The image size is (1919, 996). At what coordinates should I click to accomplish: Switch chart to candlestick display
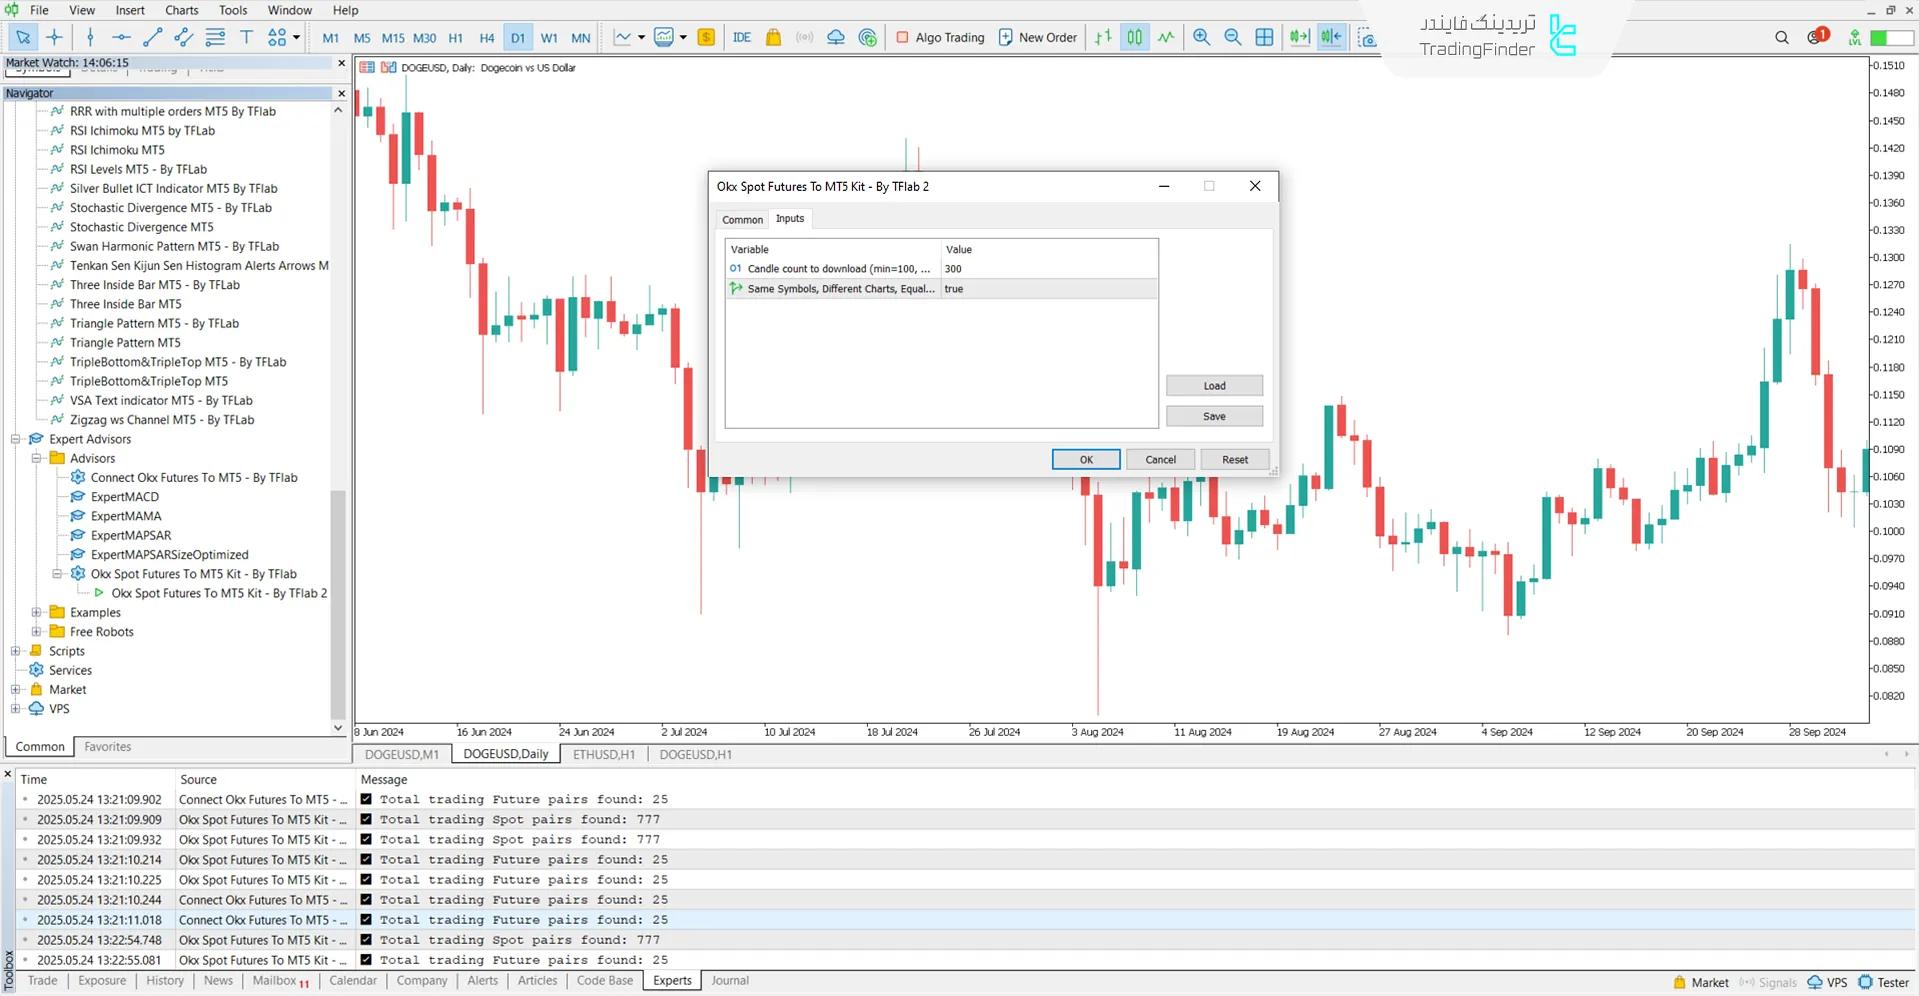(1134, 38)
